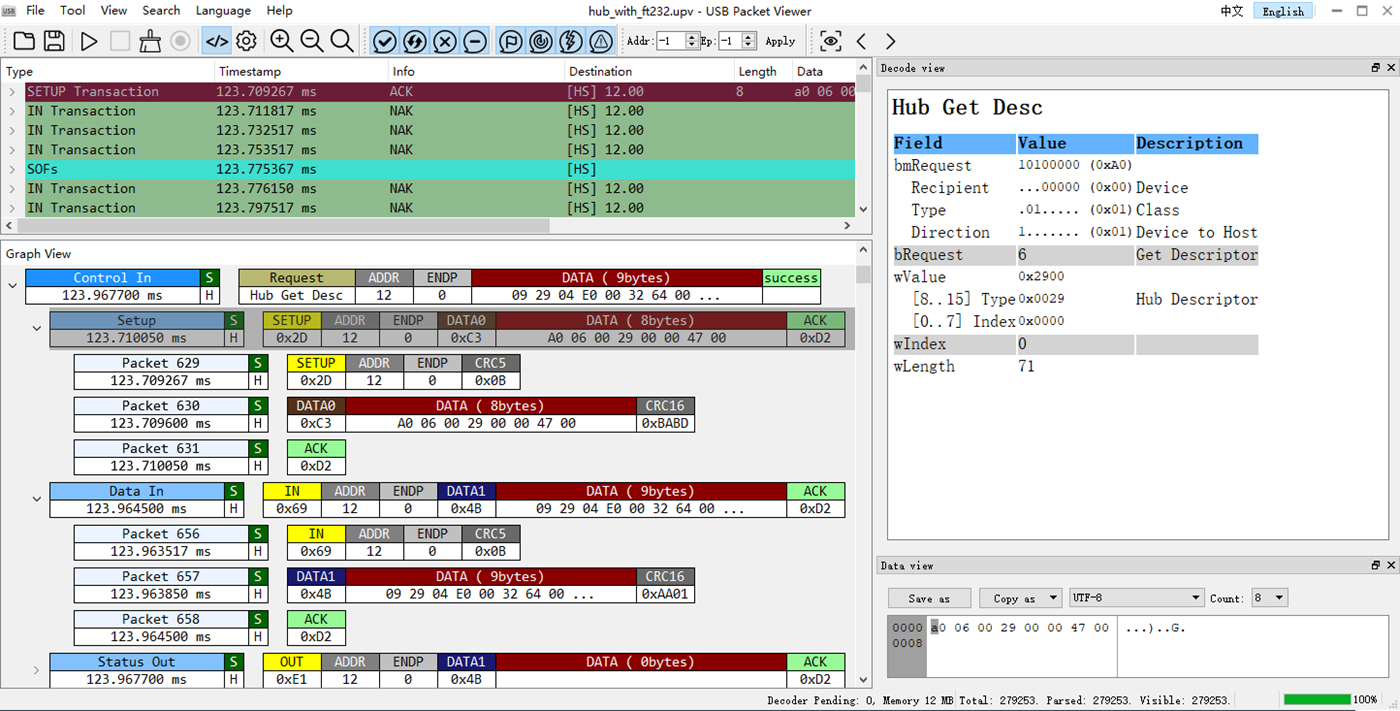Toggle the code view </> button
1400x711 pixels.
(216, 41)
